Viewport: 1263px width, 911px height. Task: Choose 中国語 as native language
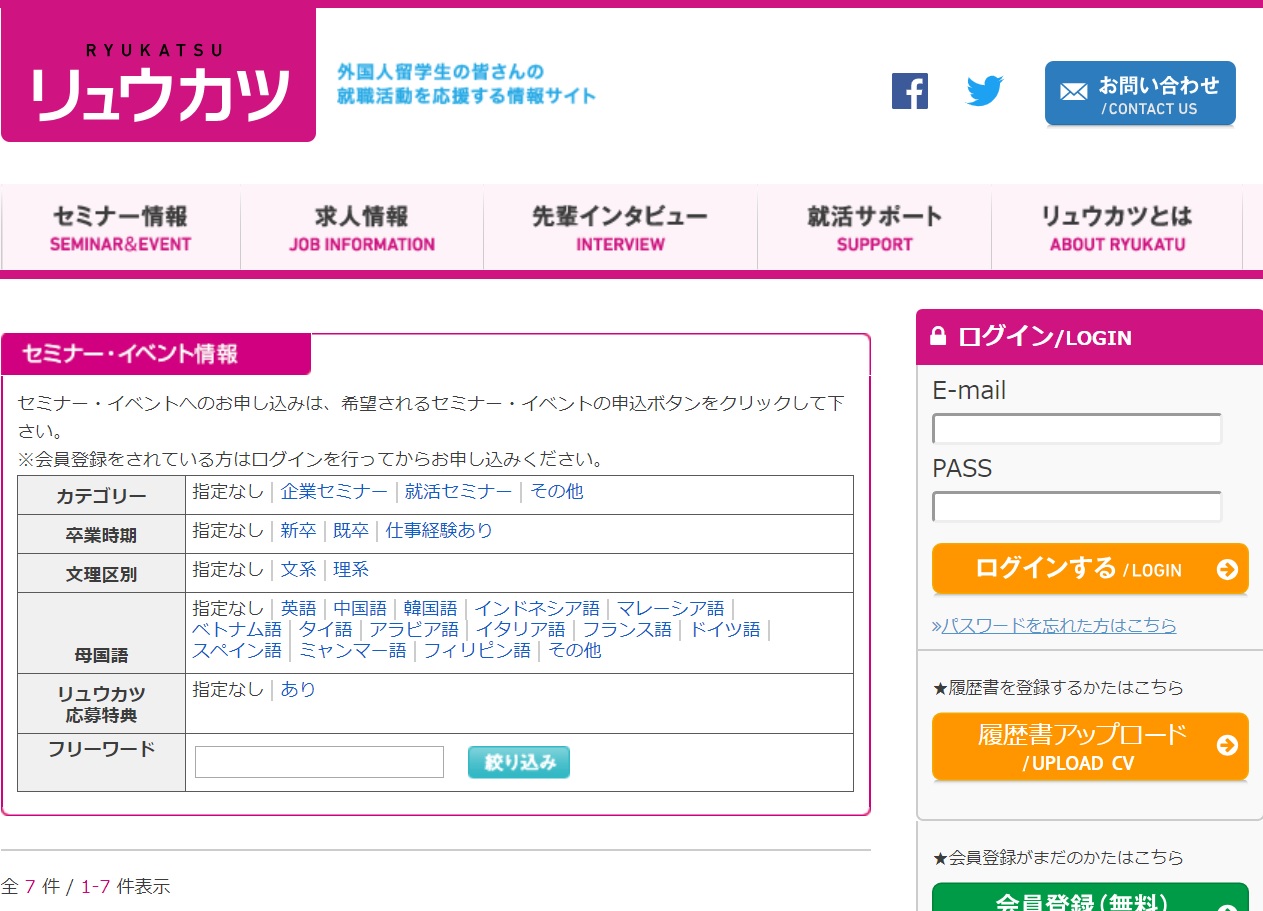tap(360, 609)
